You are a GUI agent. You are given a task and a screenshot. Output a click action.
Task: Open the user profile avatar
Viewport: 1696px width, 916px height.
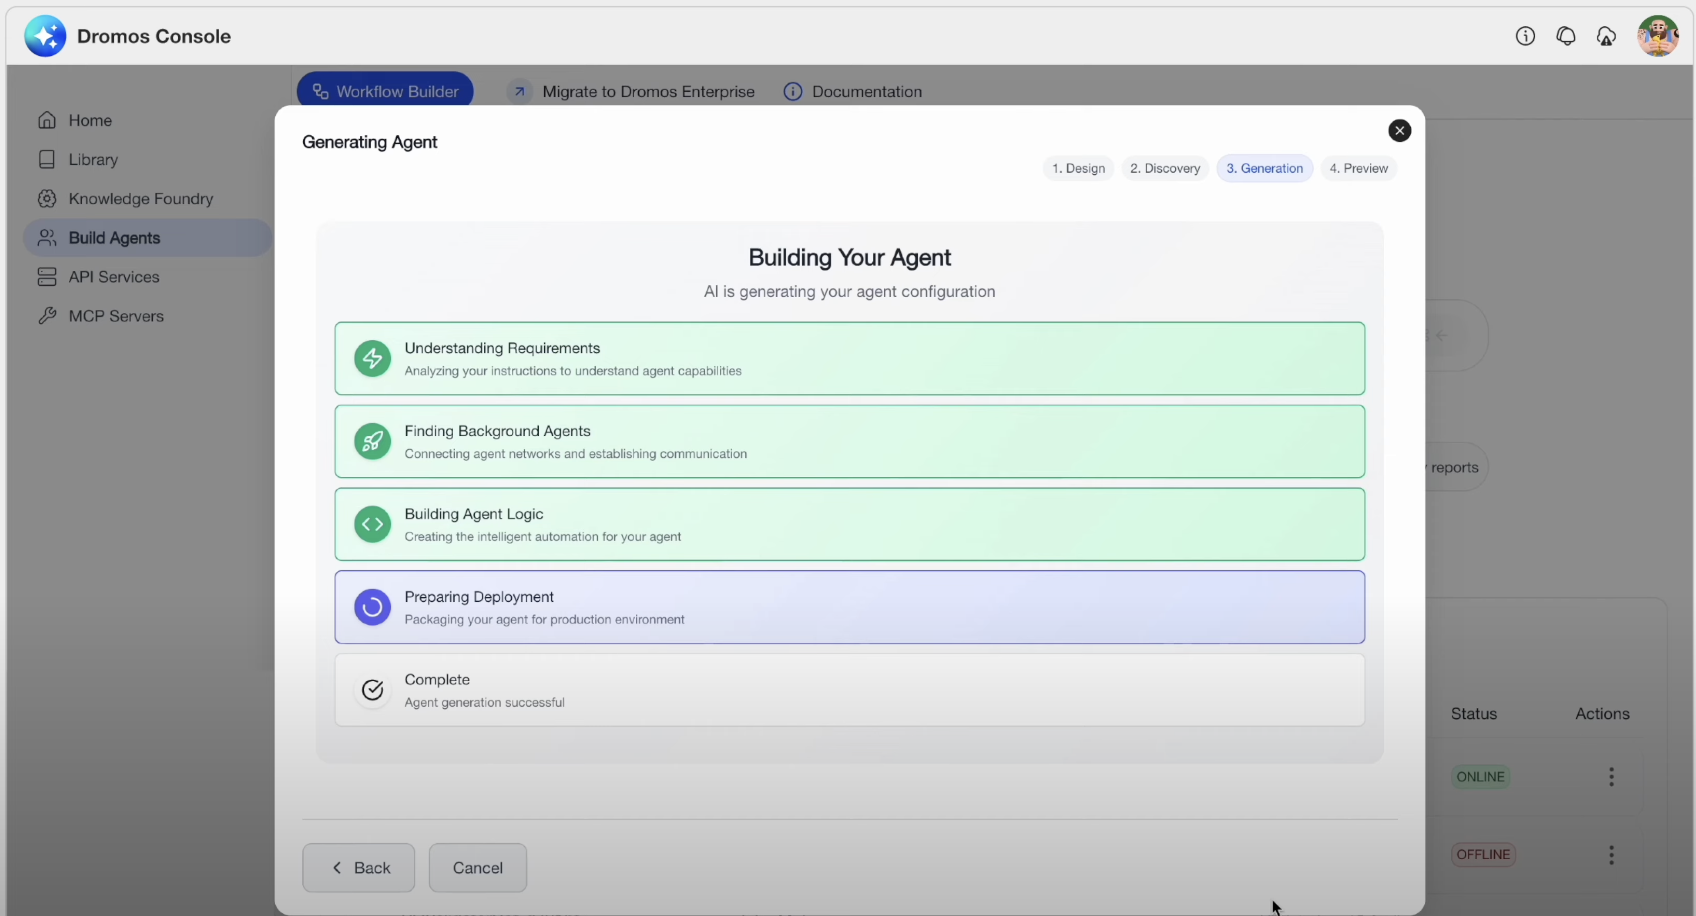click(1657, 37)
